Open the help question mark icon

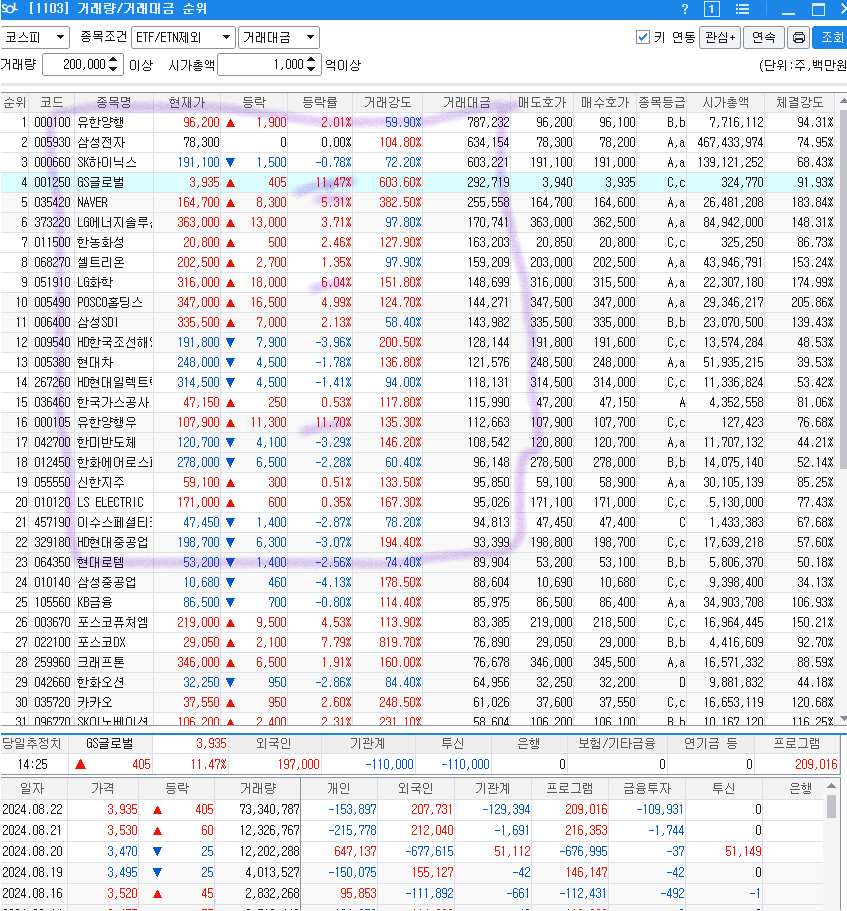(685, 9)
